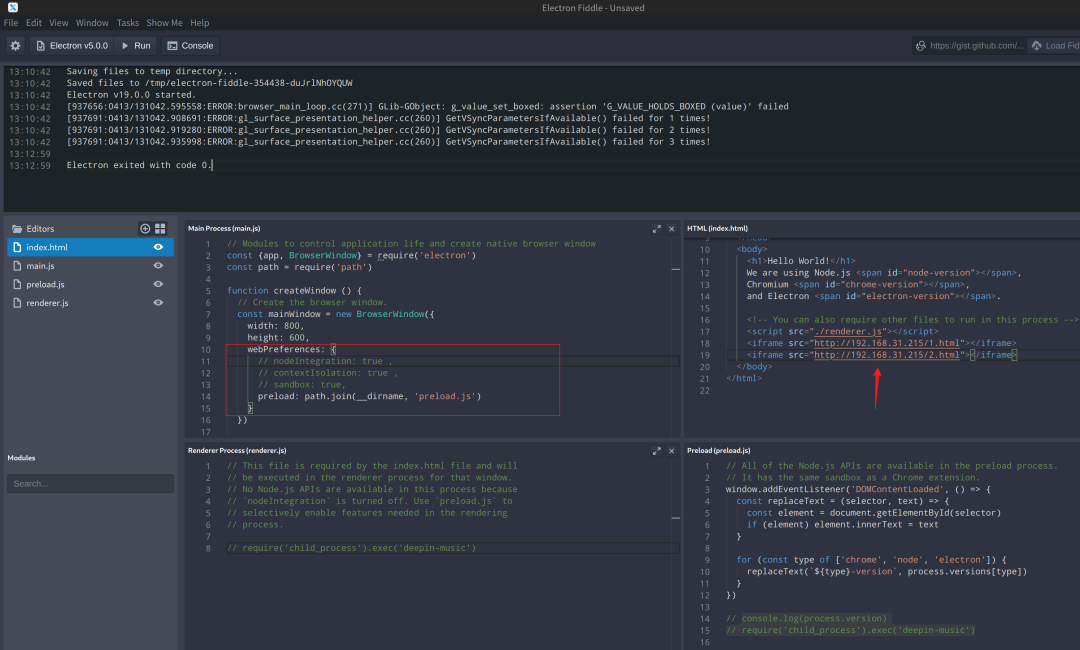
Task: Toggle renderer.js eye icon
Action: click(x=158, y=303)
